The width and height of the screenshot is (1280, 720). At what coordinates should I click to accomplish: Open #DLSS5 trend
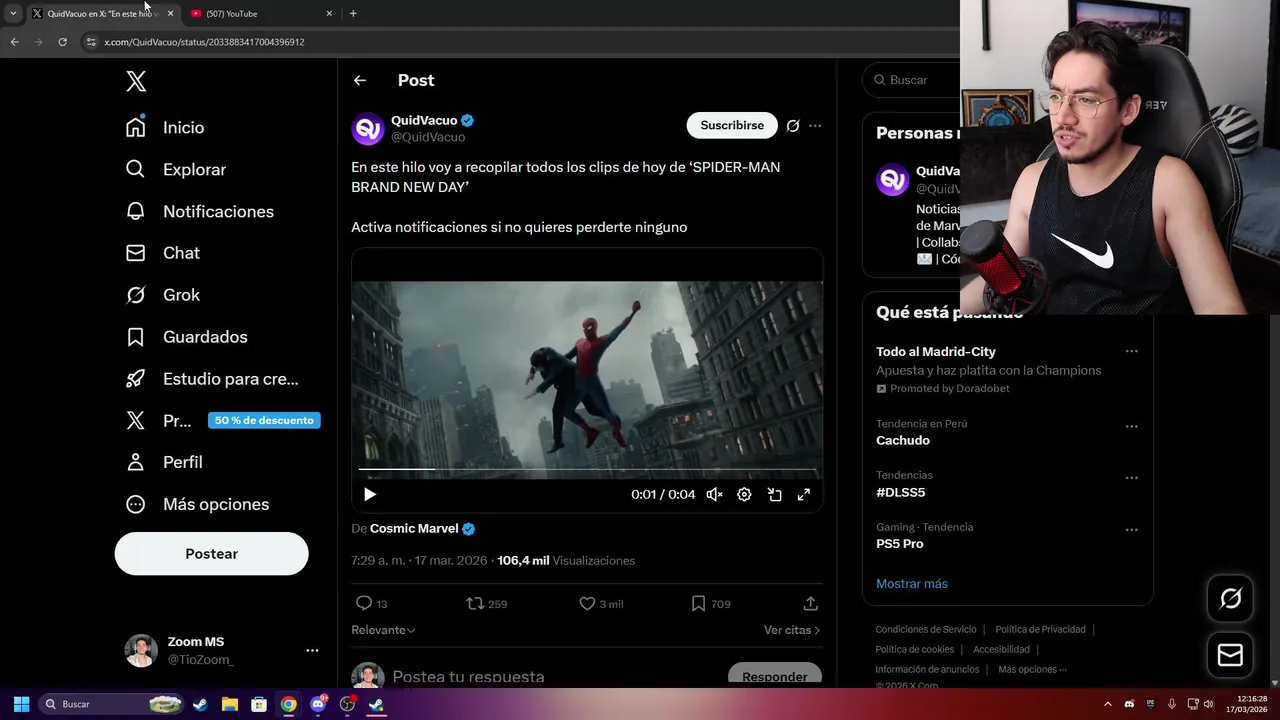[901, 492]
